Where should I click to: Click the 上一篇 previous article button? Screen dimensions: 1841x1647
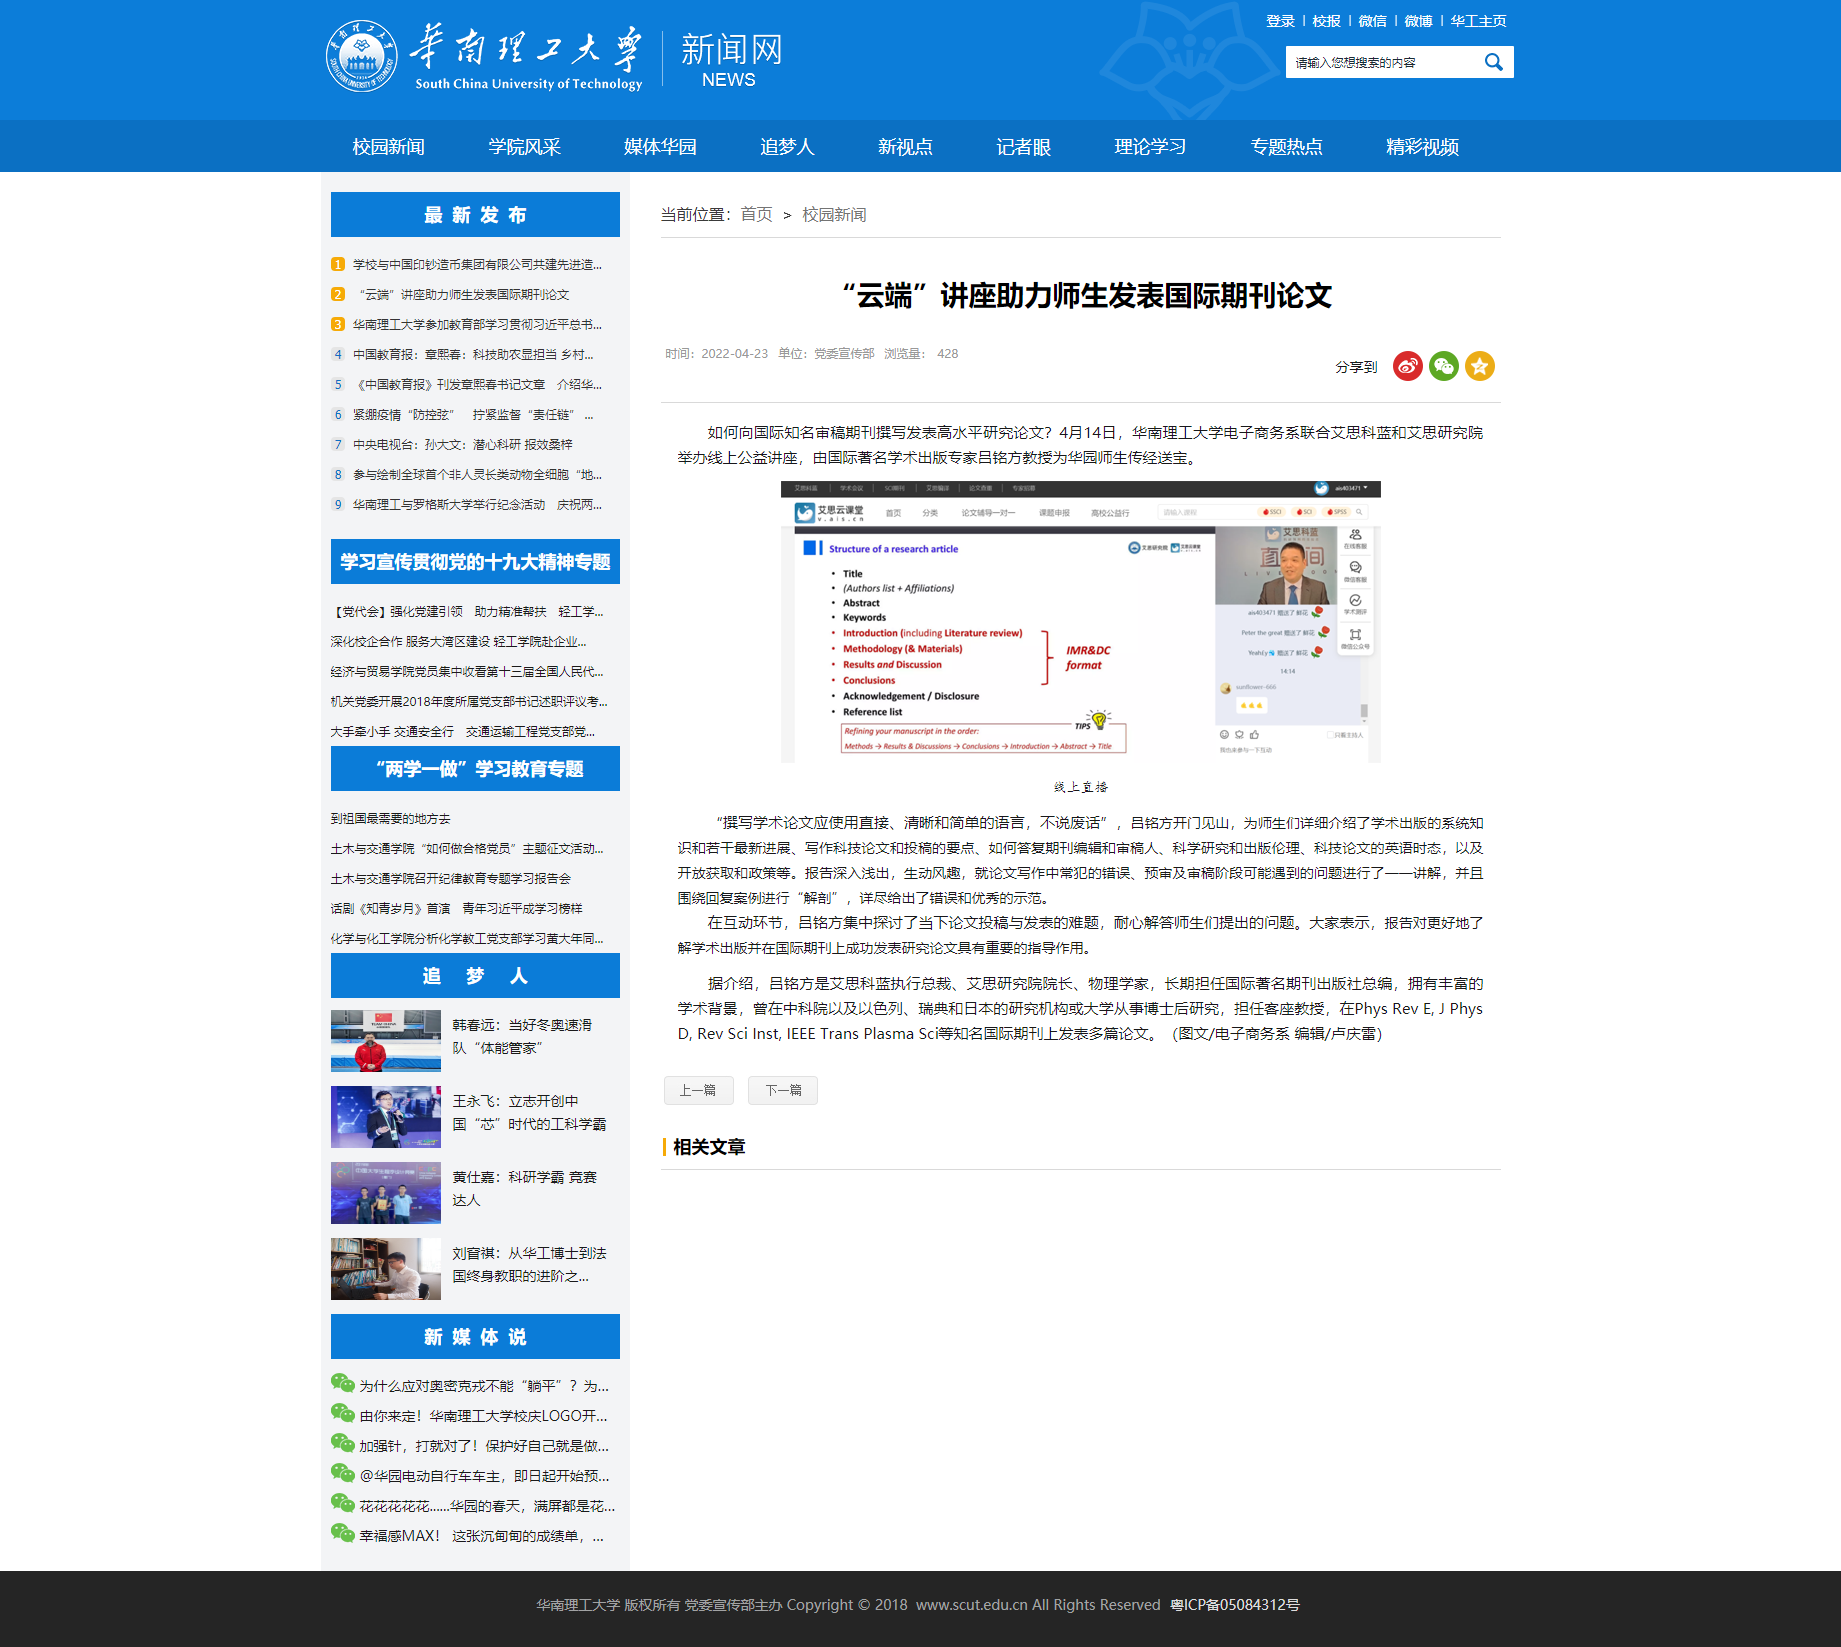[698, 1090]
